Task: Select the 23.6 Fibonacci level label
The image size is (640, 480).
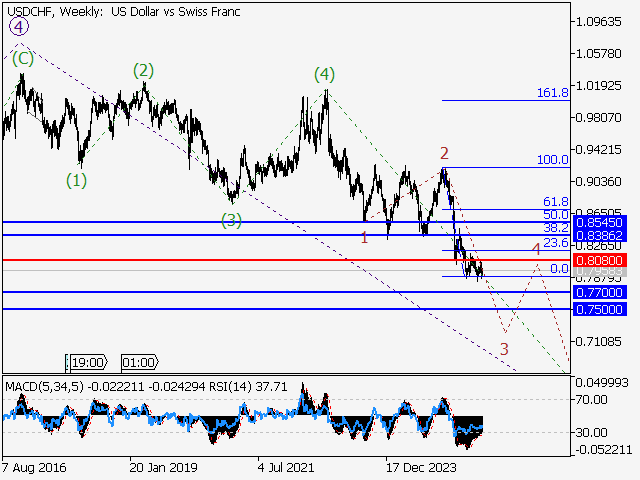Action: 556,243
